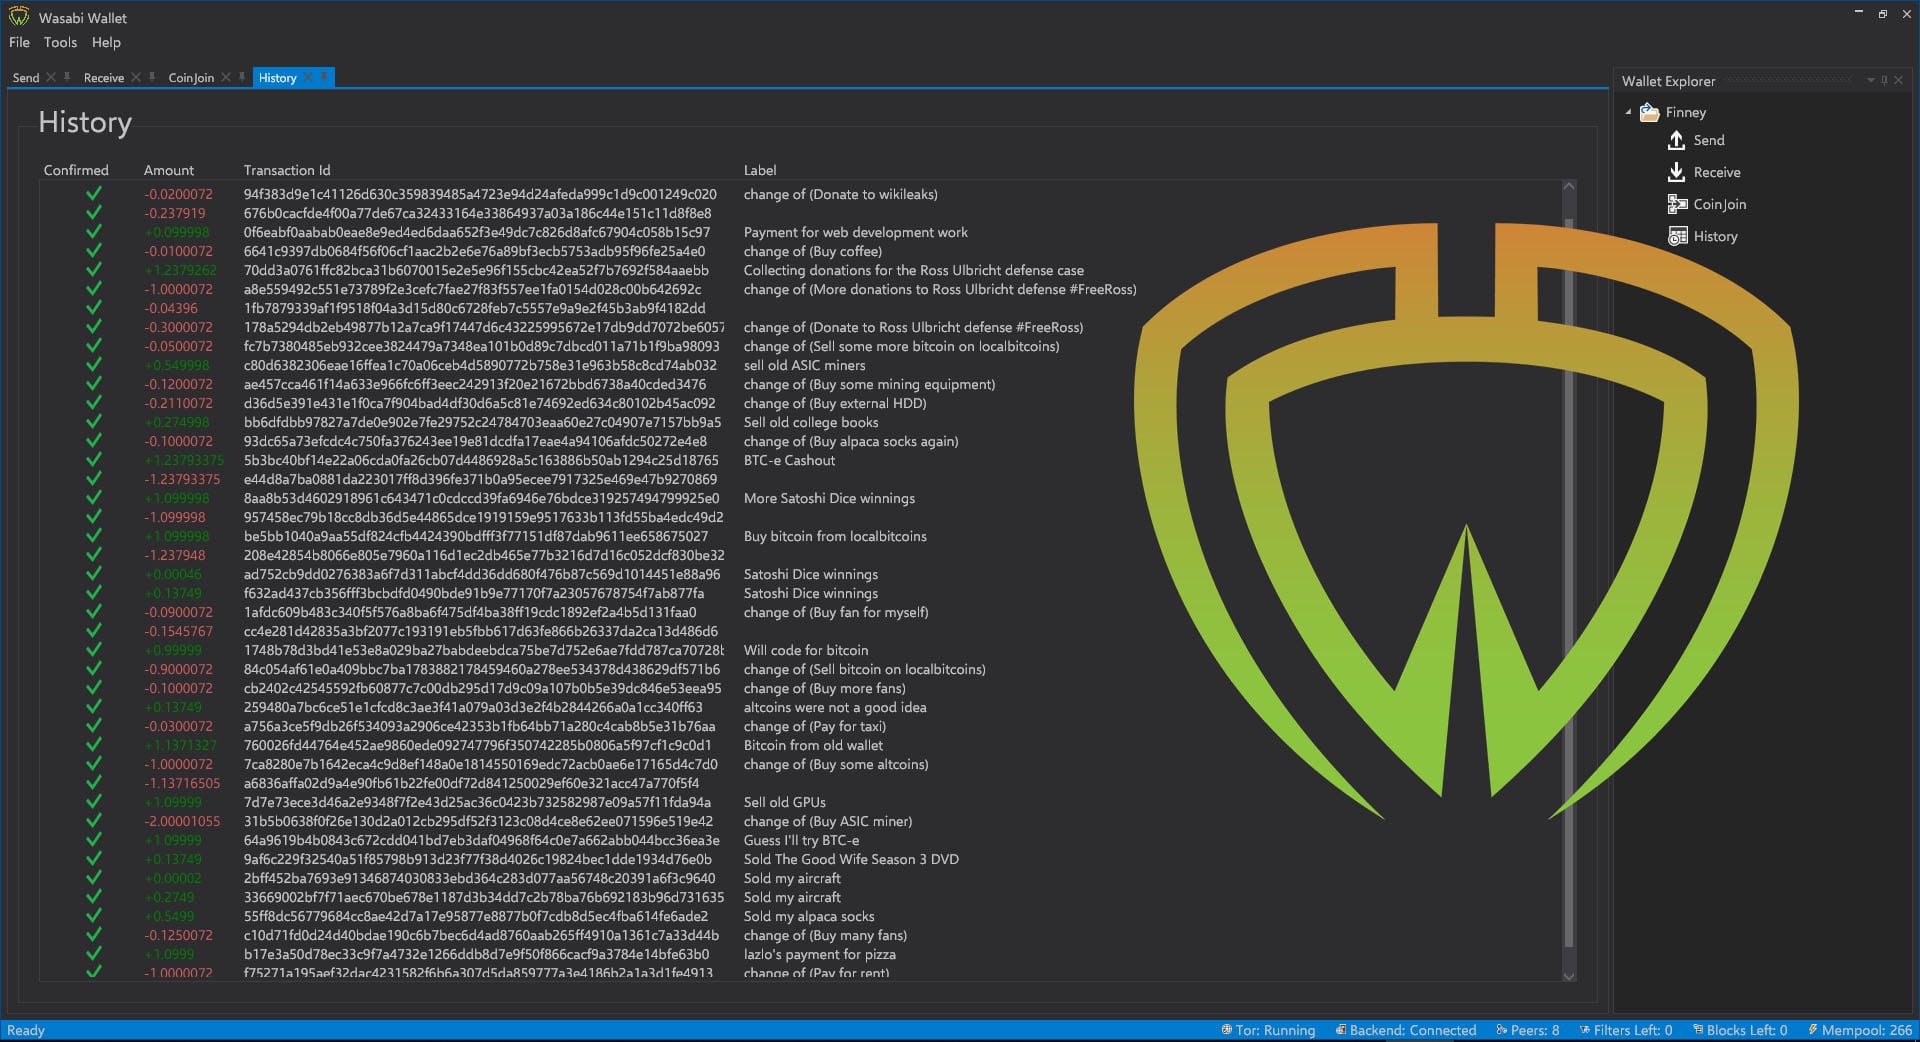Image resolution: width=1920 pixels, height=1042 pixels.
Task: Open History under Finney in Wallet Explorer
Action: click(1716, 236)
